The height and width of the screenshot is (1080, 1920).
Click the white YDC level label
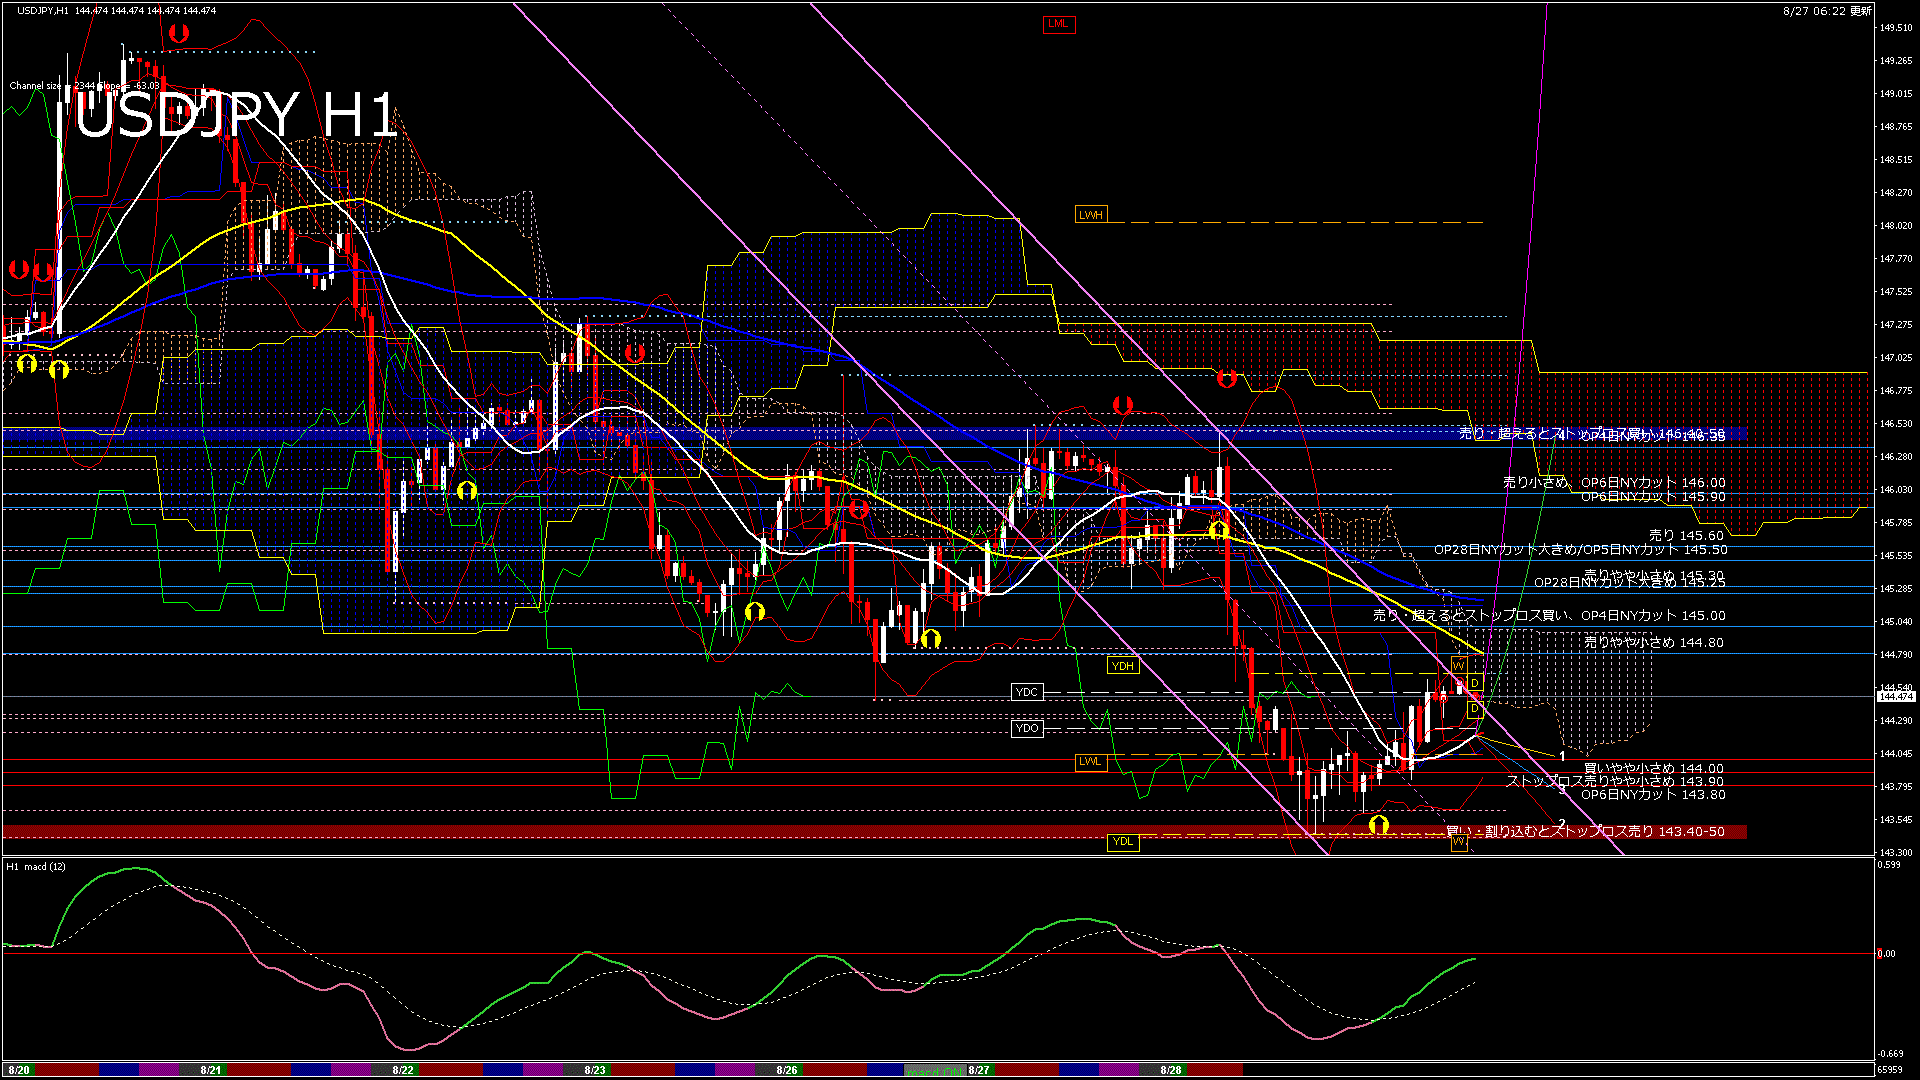tap(1027, 692)
